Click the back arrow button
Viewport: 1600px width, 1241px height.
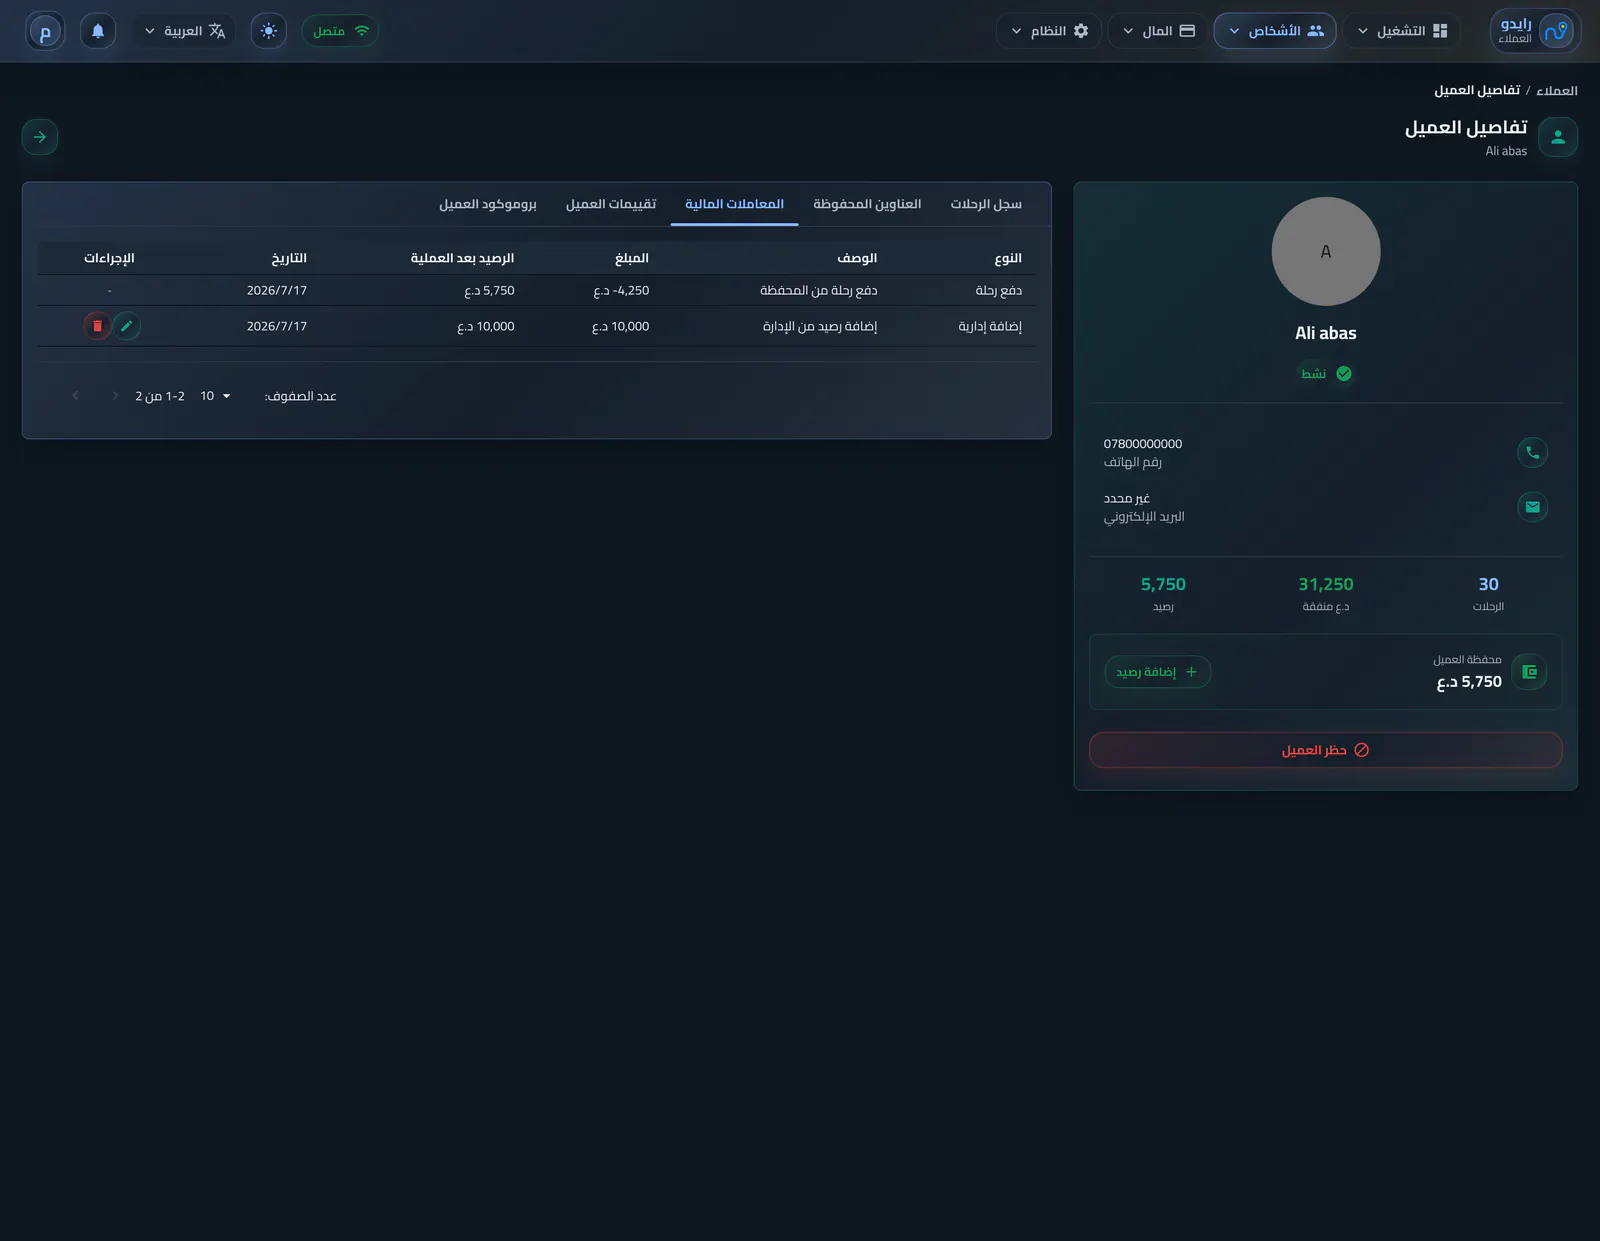[40, 137]
